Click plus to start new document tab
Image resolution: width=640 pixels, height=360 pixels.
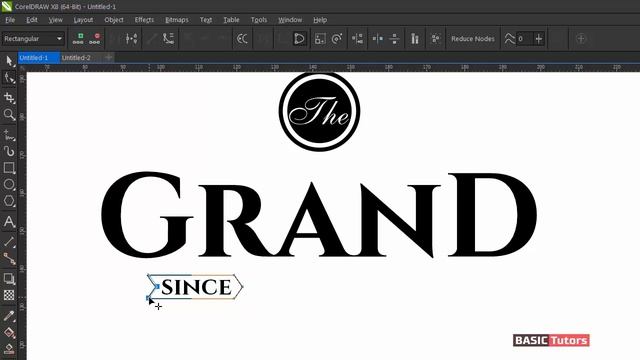[x=108, y=58]
